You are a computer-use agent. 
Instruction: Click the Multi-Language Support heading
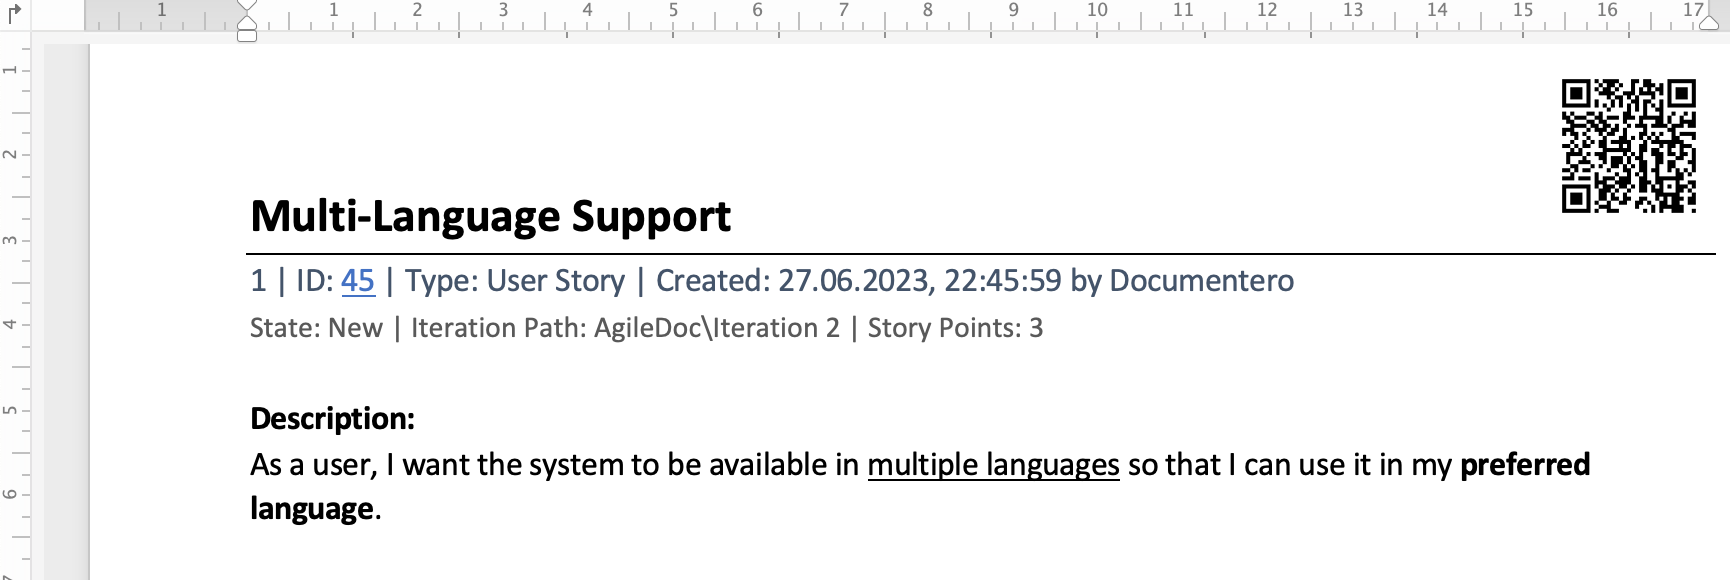(x=490, y=217)
